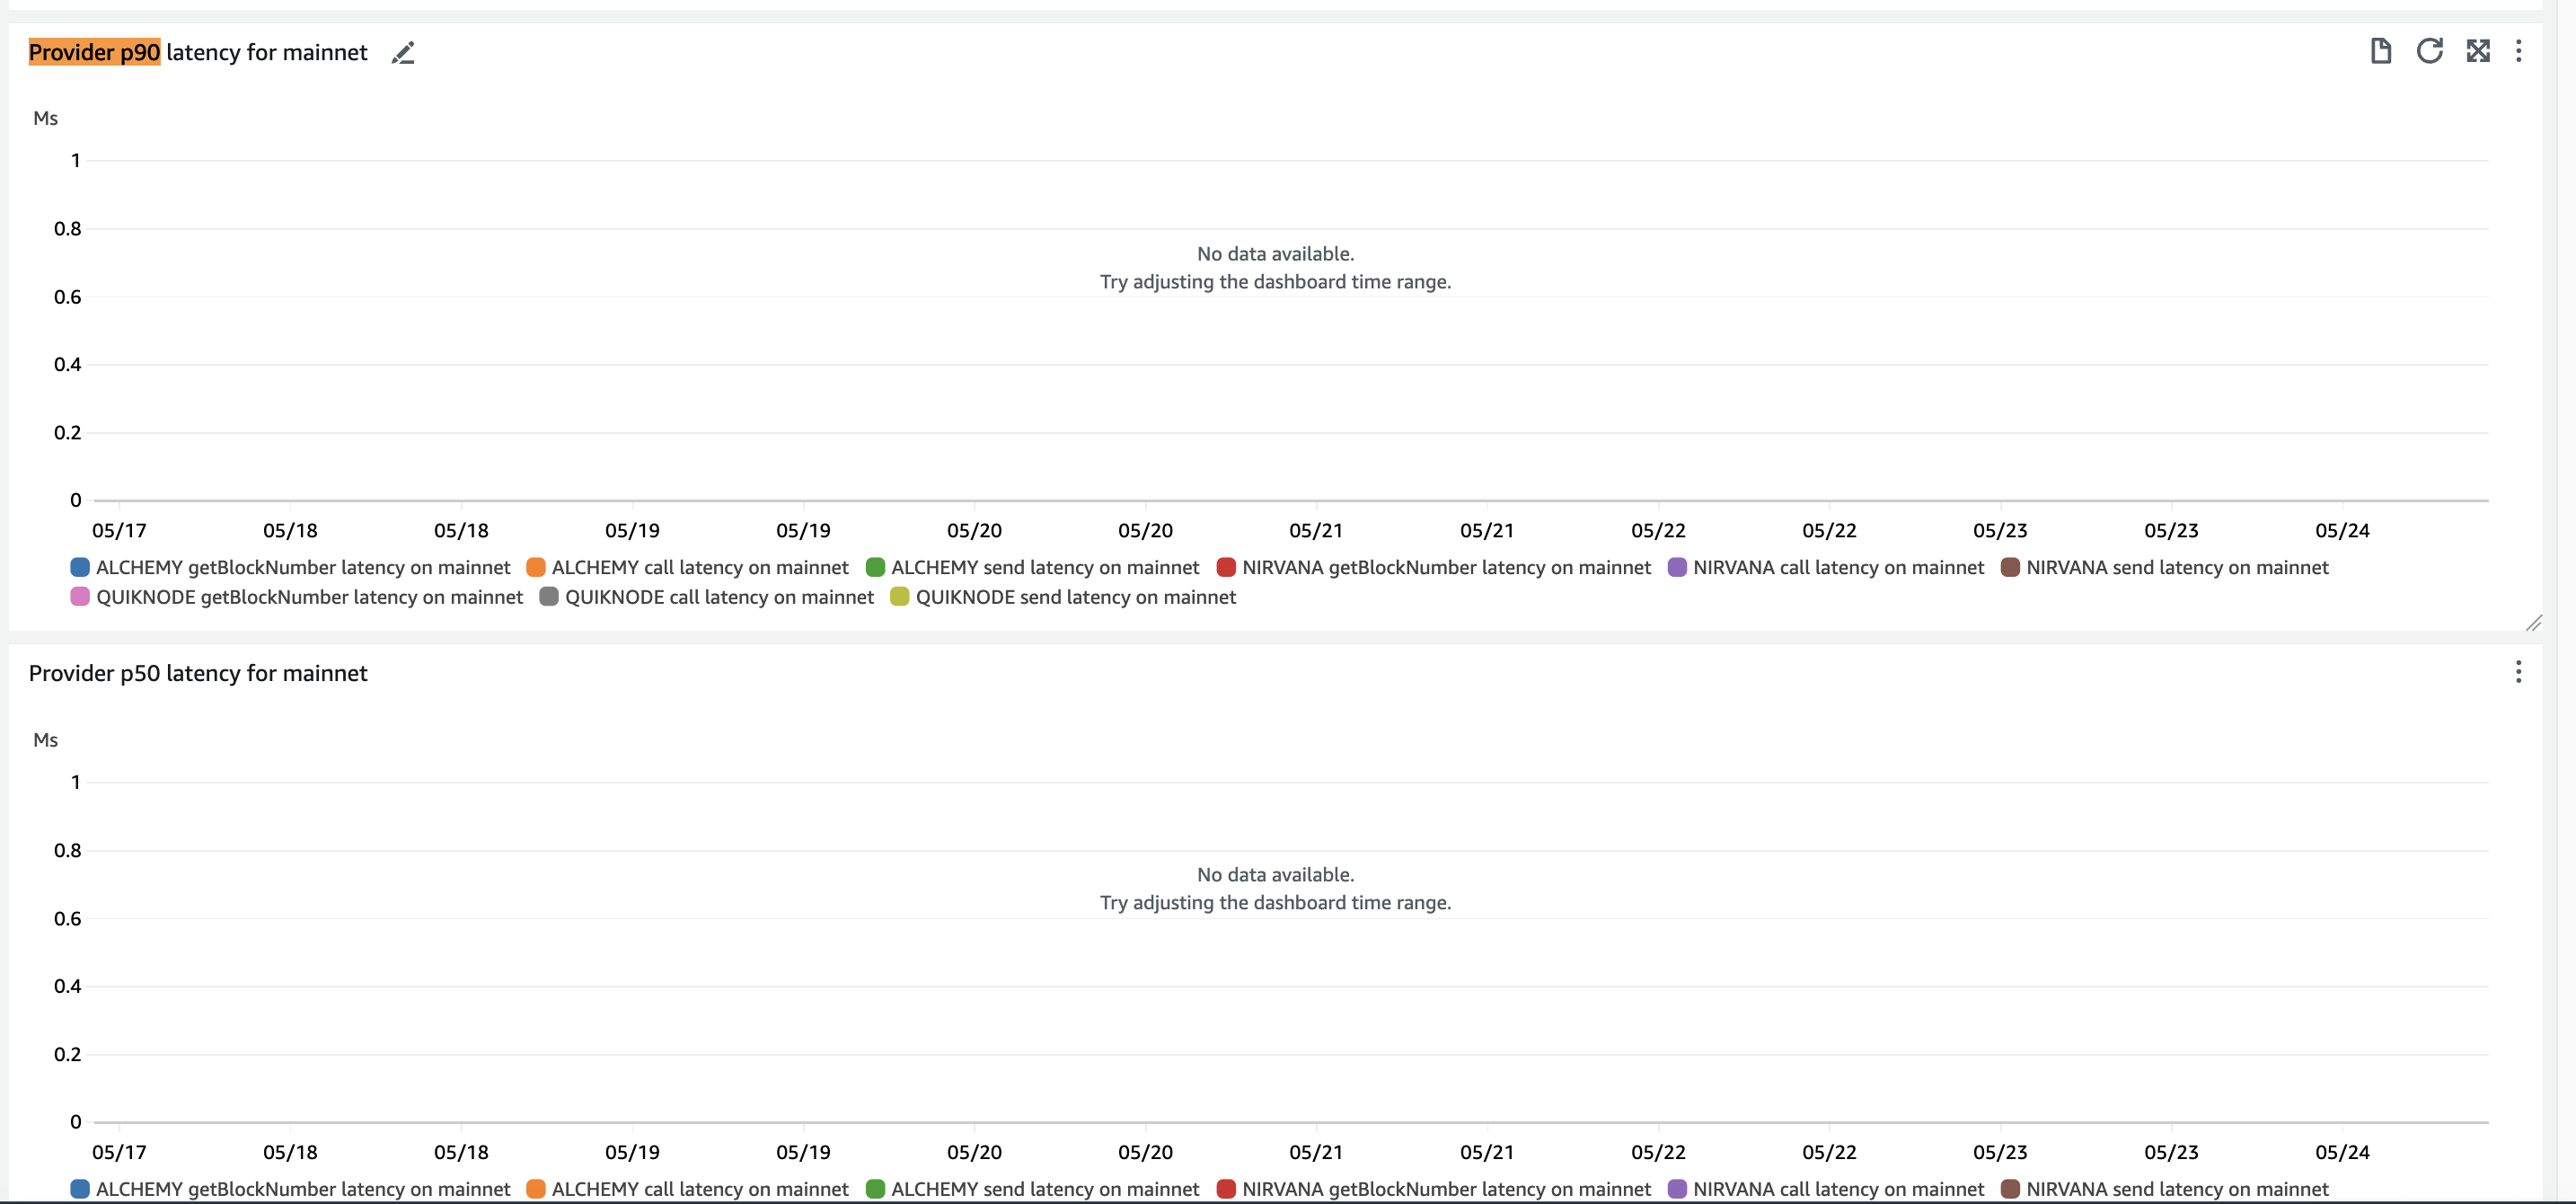The width and height of the screenshot is (2576, 1204).
Task: Expand p90 widget to full screen
Action: coord(2478,51)
